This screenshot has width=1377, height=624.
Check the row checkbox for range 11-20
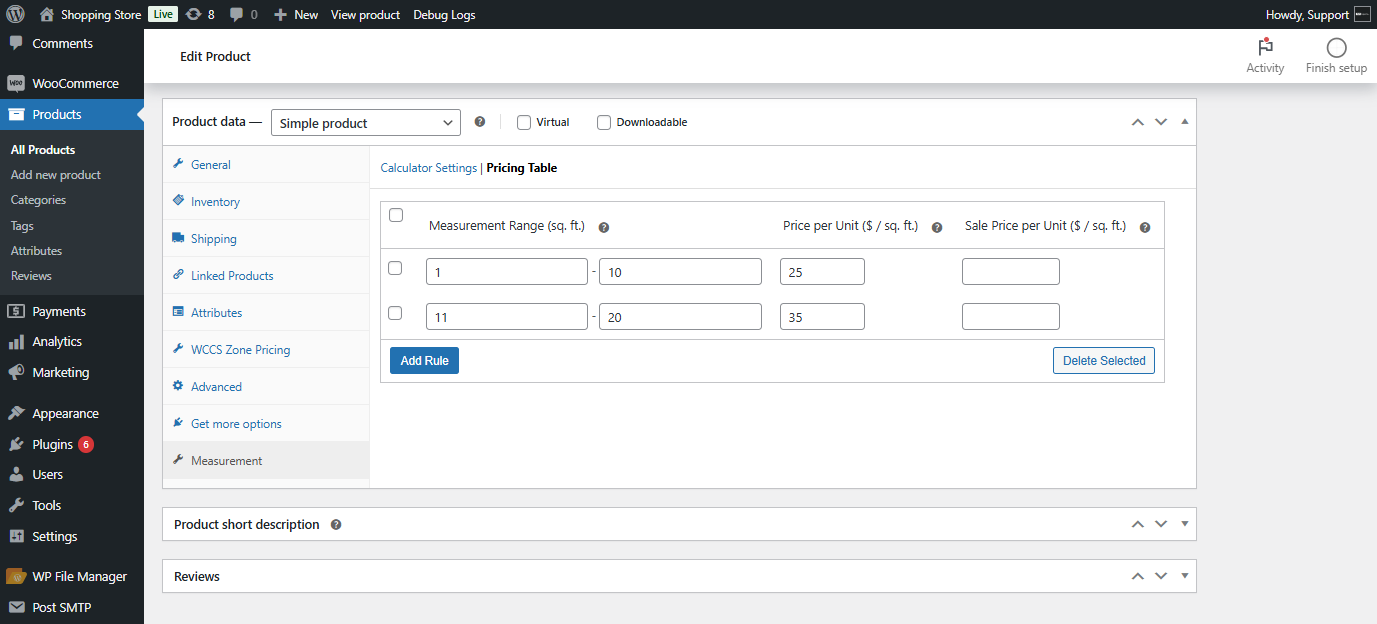[x=395, y=313]
